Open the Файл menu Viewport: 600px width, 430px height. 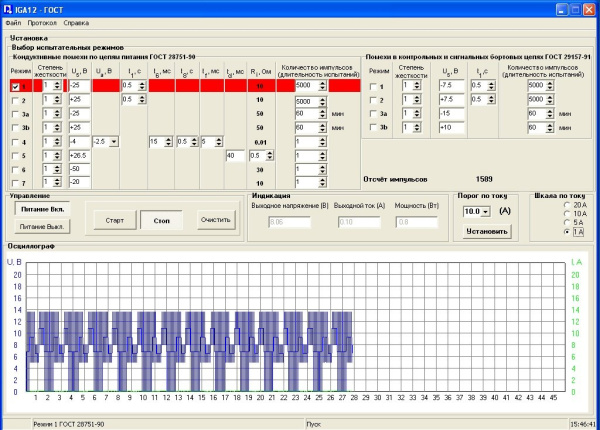point(12,21)
